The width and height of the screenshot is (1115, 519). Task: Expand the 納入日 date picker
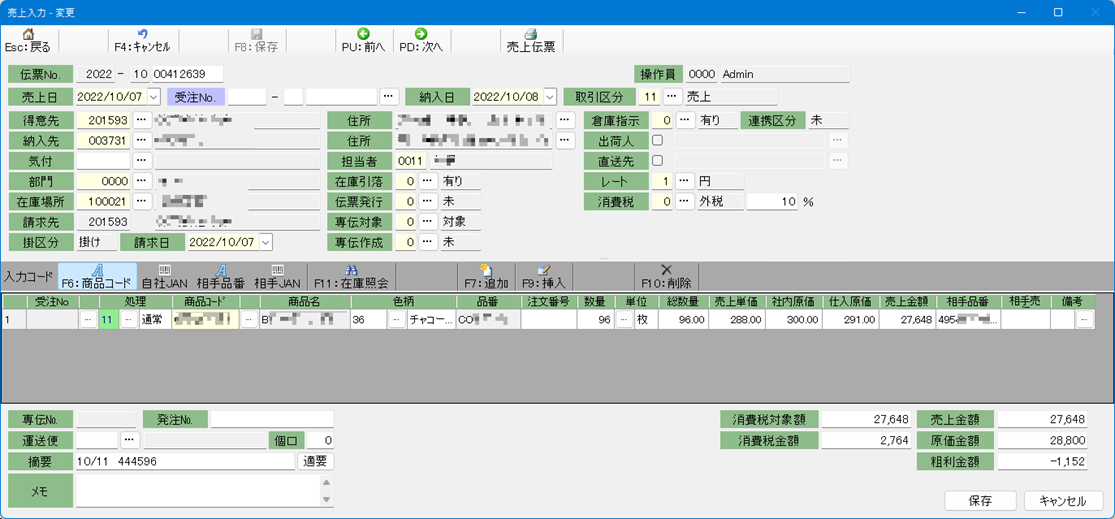[549, 97]
